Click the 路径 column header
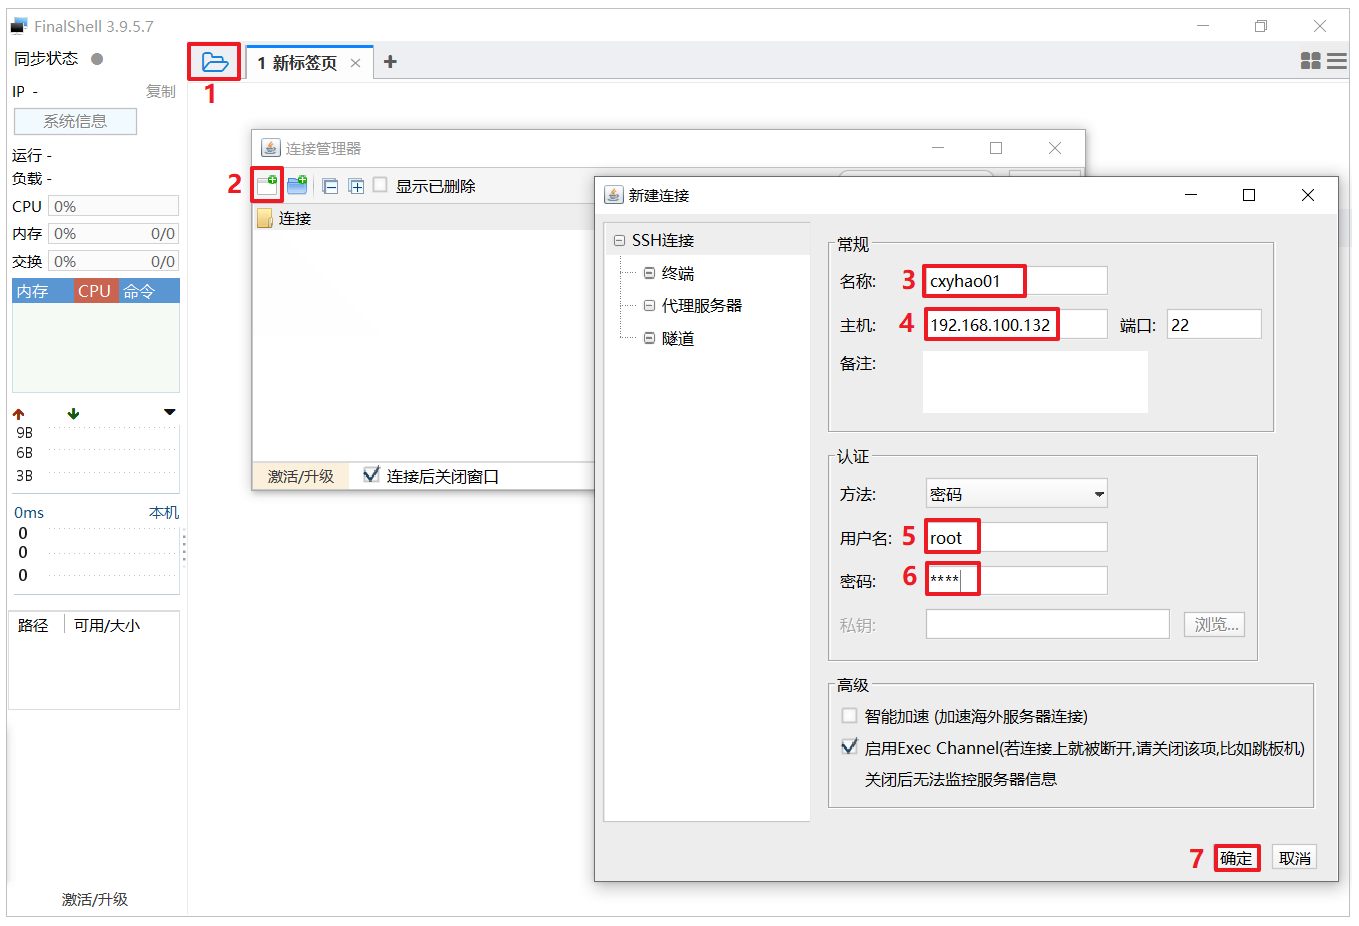Viewport: 1359px width, 926px height. pyautogui.click(x=33, y=625)
